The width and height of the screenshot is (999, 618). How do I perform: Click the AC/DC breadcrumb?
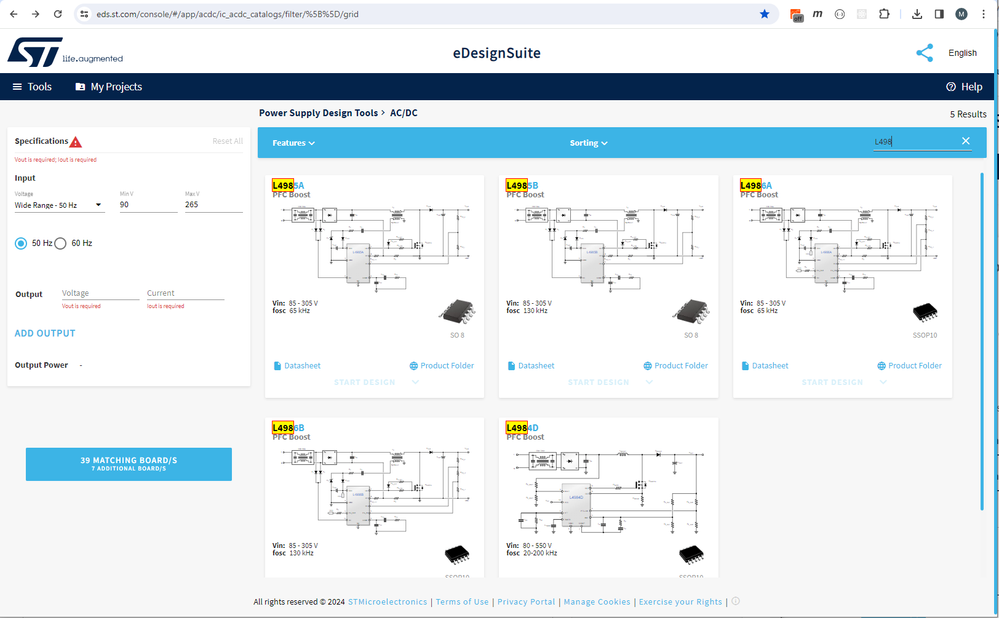coord(404,113)
